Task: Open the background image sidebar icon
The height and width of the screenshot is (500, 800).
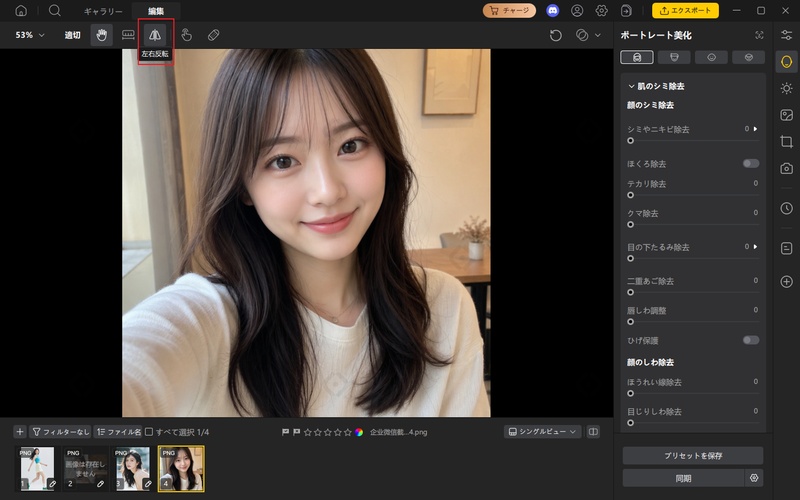Action: click(787, 115)
